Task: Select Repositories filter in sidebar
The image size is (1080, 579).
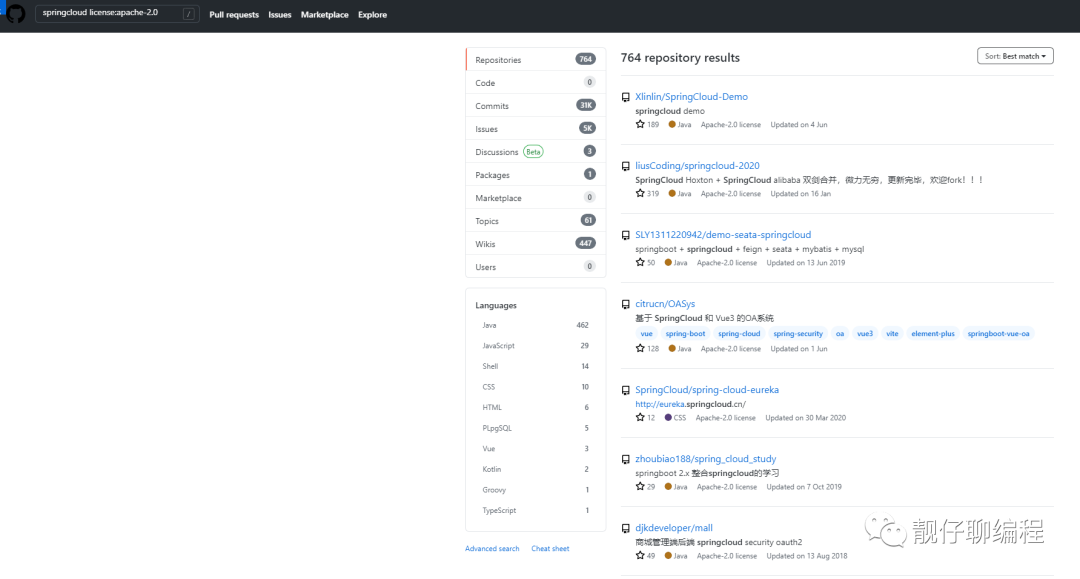Action: pos(536,59)
